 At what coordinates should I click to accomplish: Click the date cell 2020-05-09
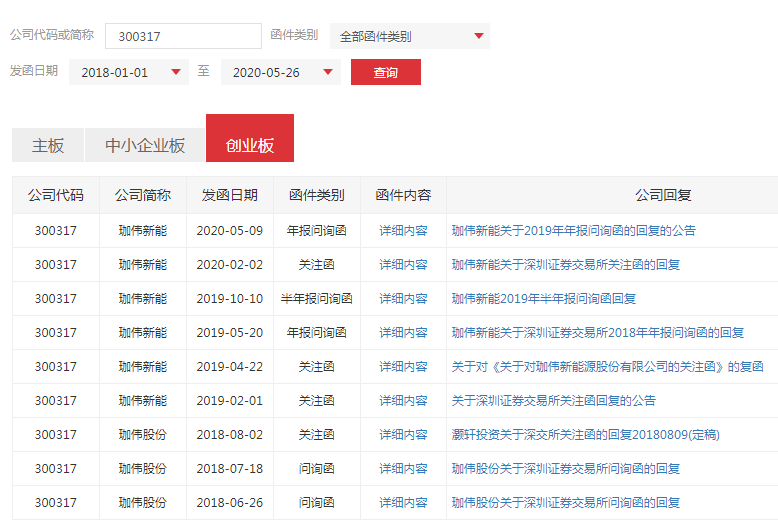[x=230, y=231]
